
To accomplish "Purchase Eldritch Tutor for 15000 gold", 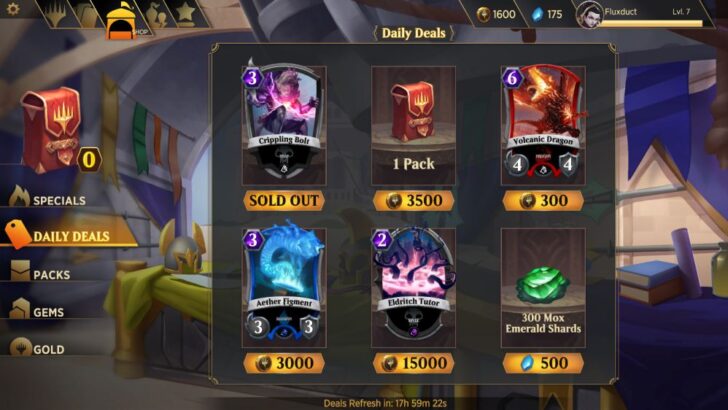I will pyautogui.click(x=413, y=363).
